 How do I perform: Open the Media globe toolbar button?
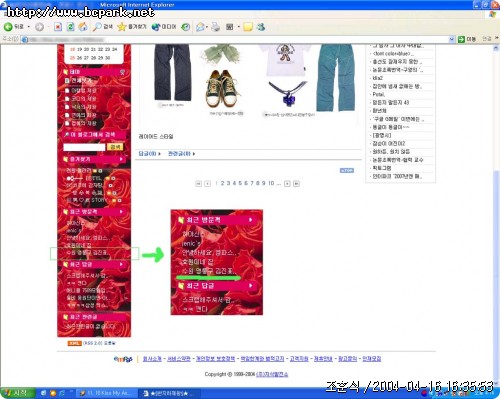[x=163, y=27]
